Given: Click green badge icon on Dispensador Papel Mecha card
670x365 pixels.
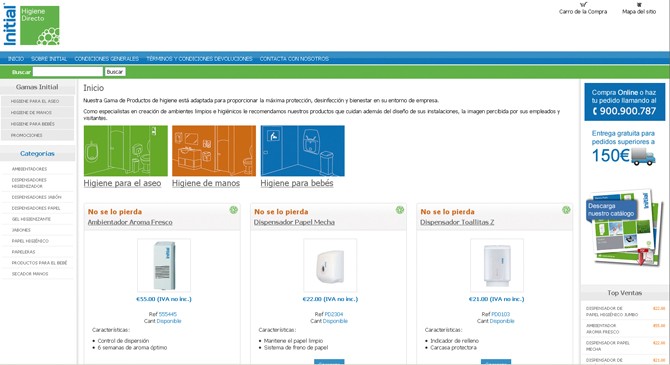Looking at the screenshot, I should click(x=400, y=210).
